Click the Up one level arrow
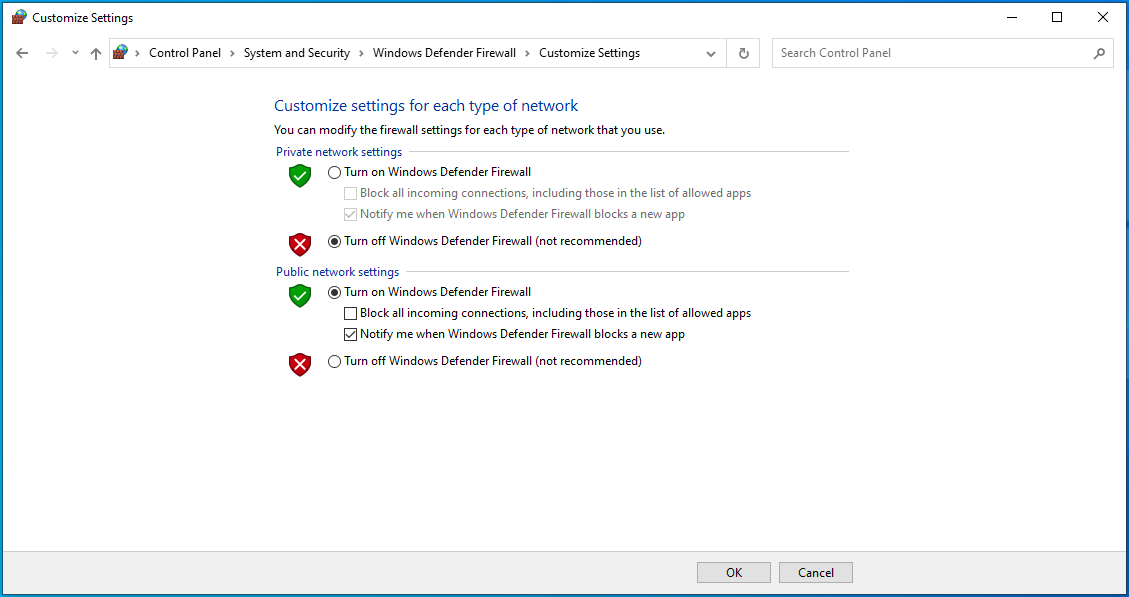 click(x=96, y=53)
